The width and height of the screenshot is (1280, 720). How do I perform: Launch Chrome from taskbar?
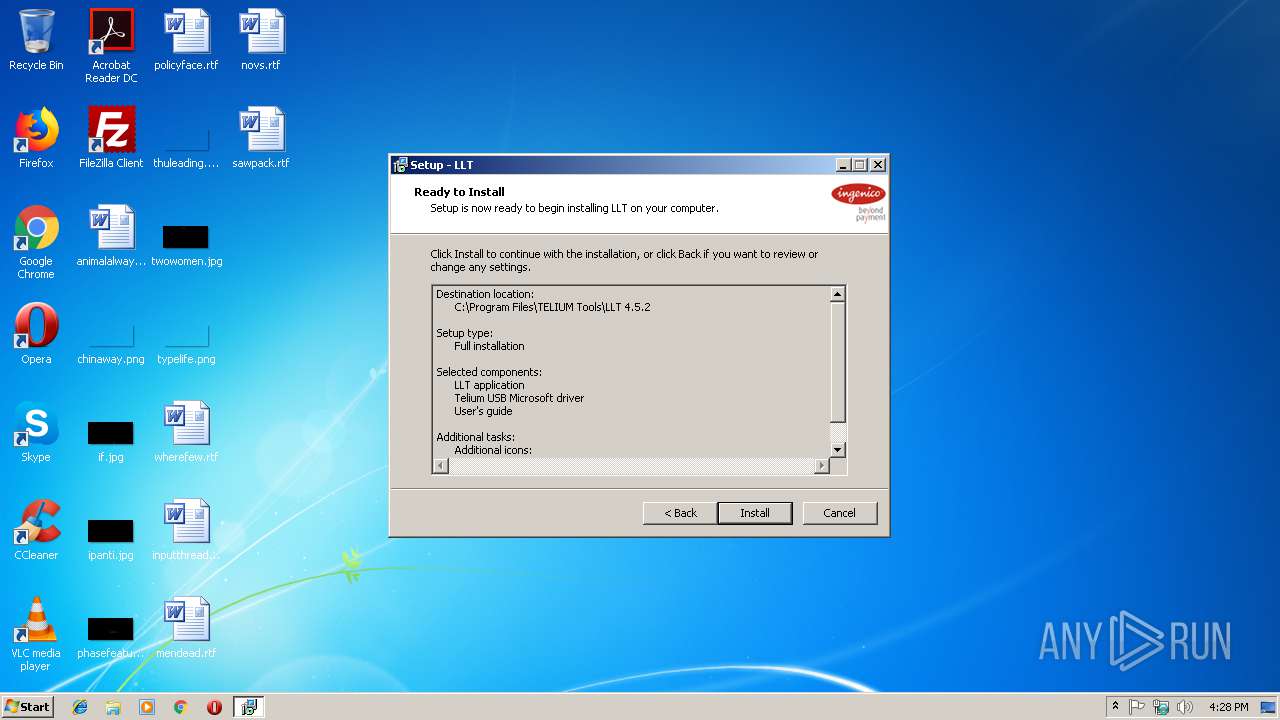click(x=180, y=707)
